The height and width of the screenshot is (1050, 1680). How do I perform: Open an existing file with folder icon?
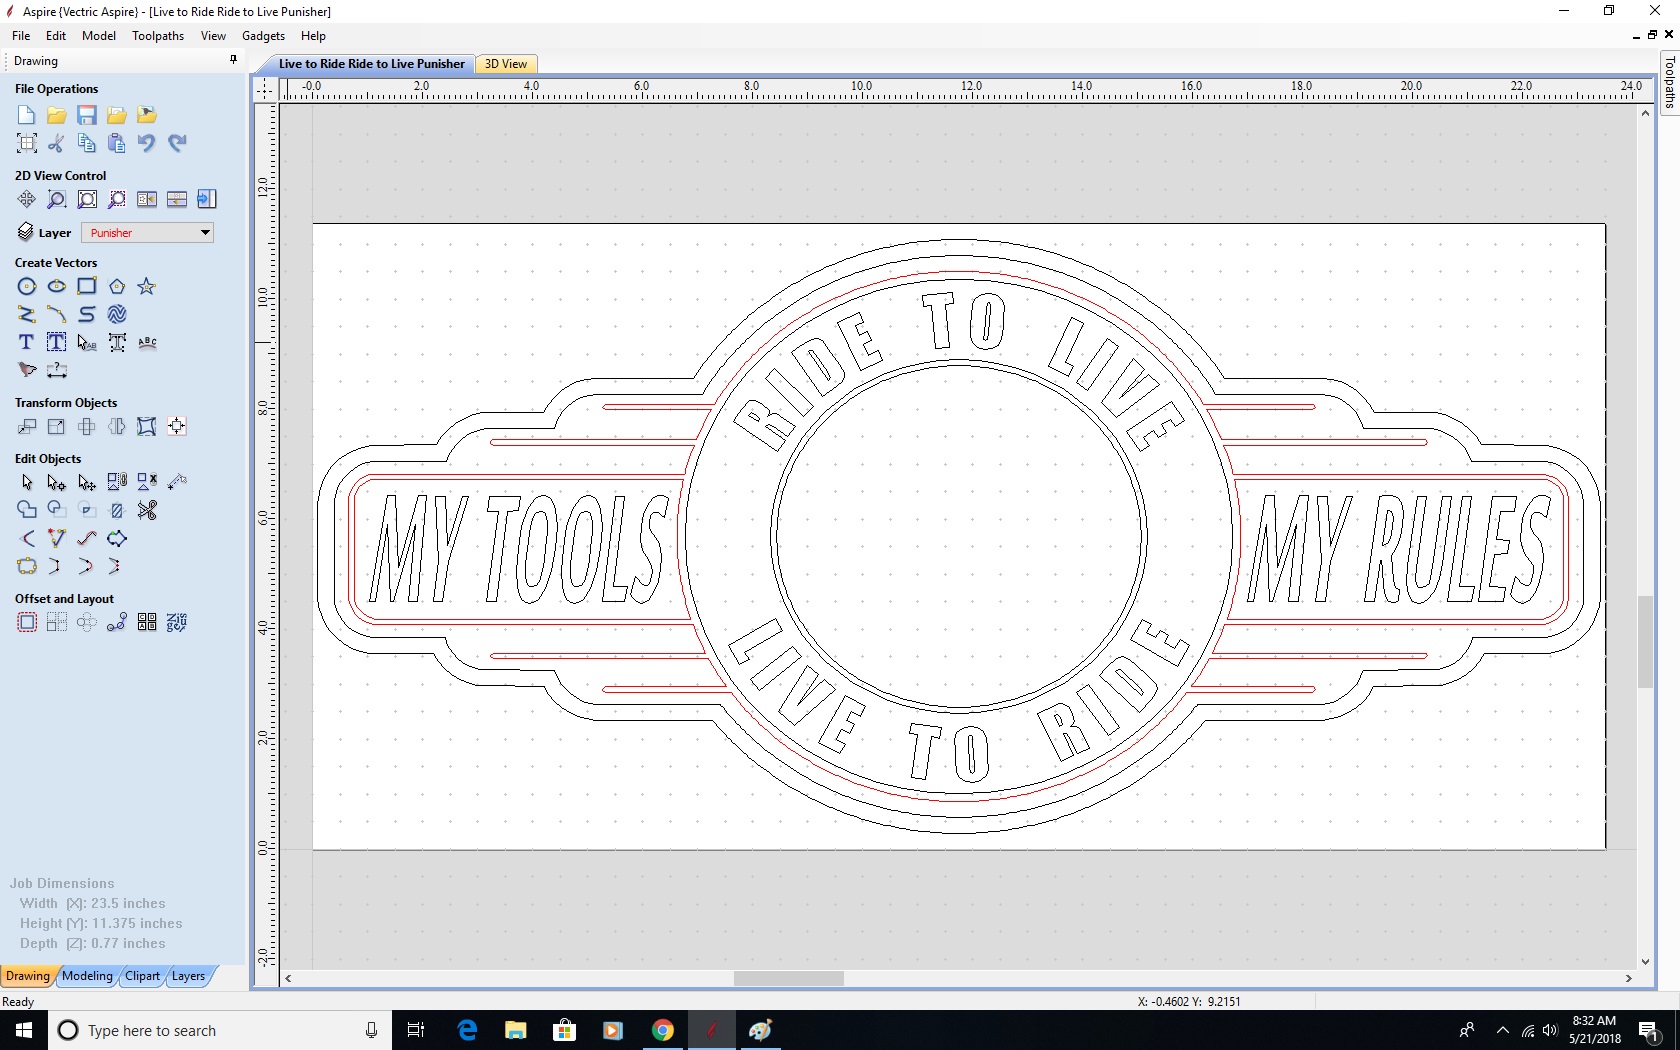click(57, 115)
